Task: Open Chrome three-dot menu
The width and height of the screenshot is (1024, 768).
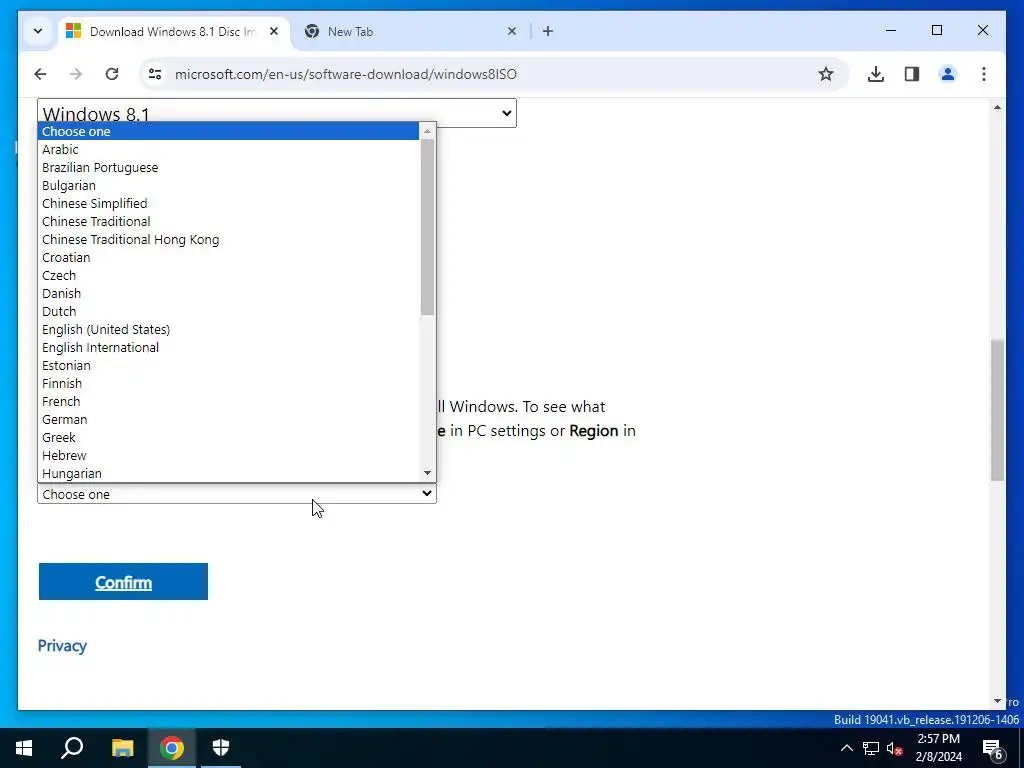Action: point(984,74)
